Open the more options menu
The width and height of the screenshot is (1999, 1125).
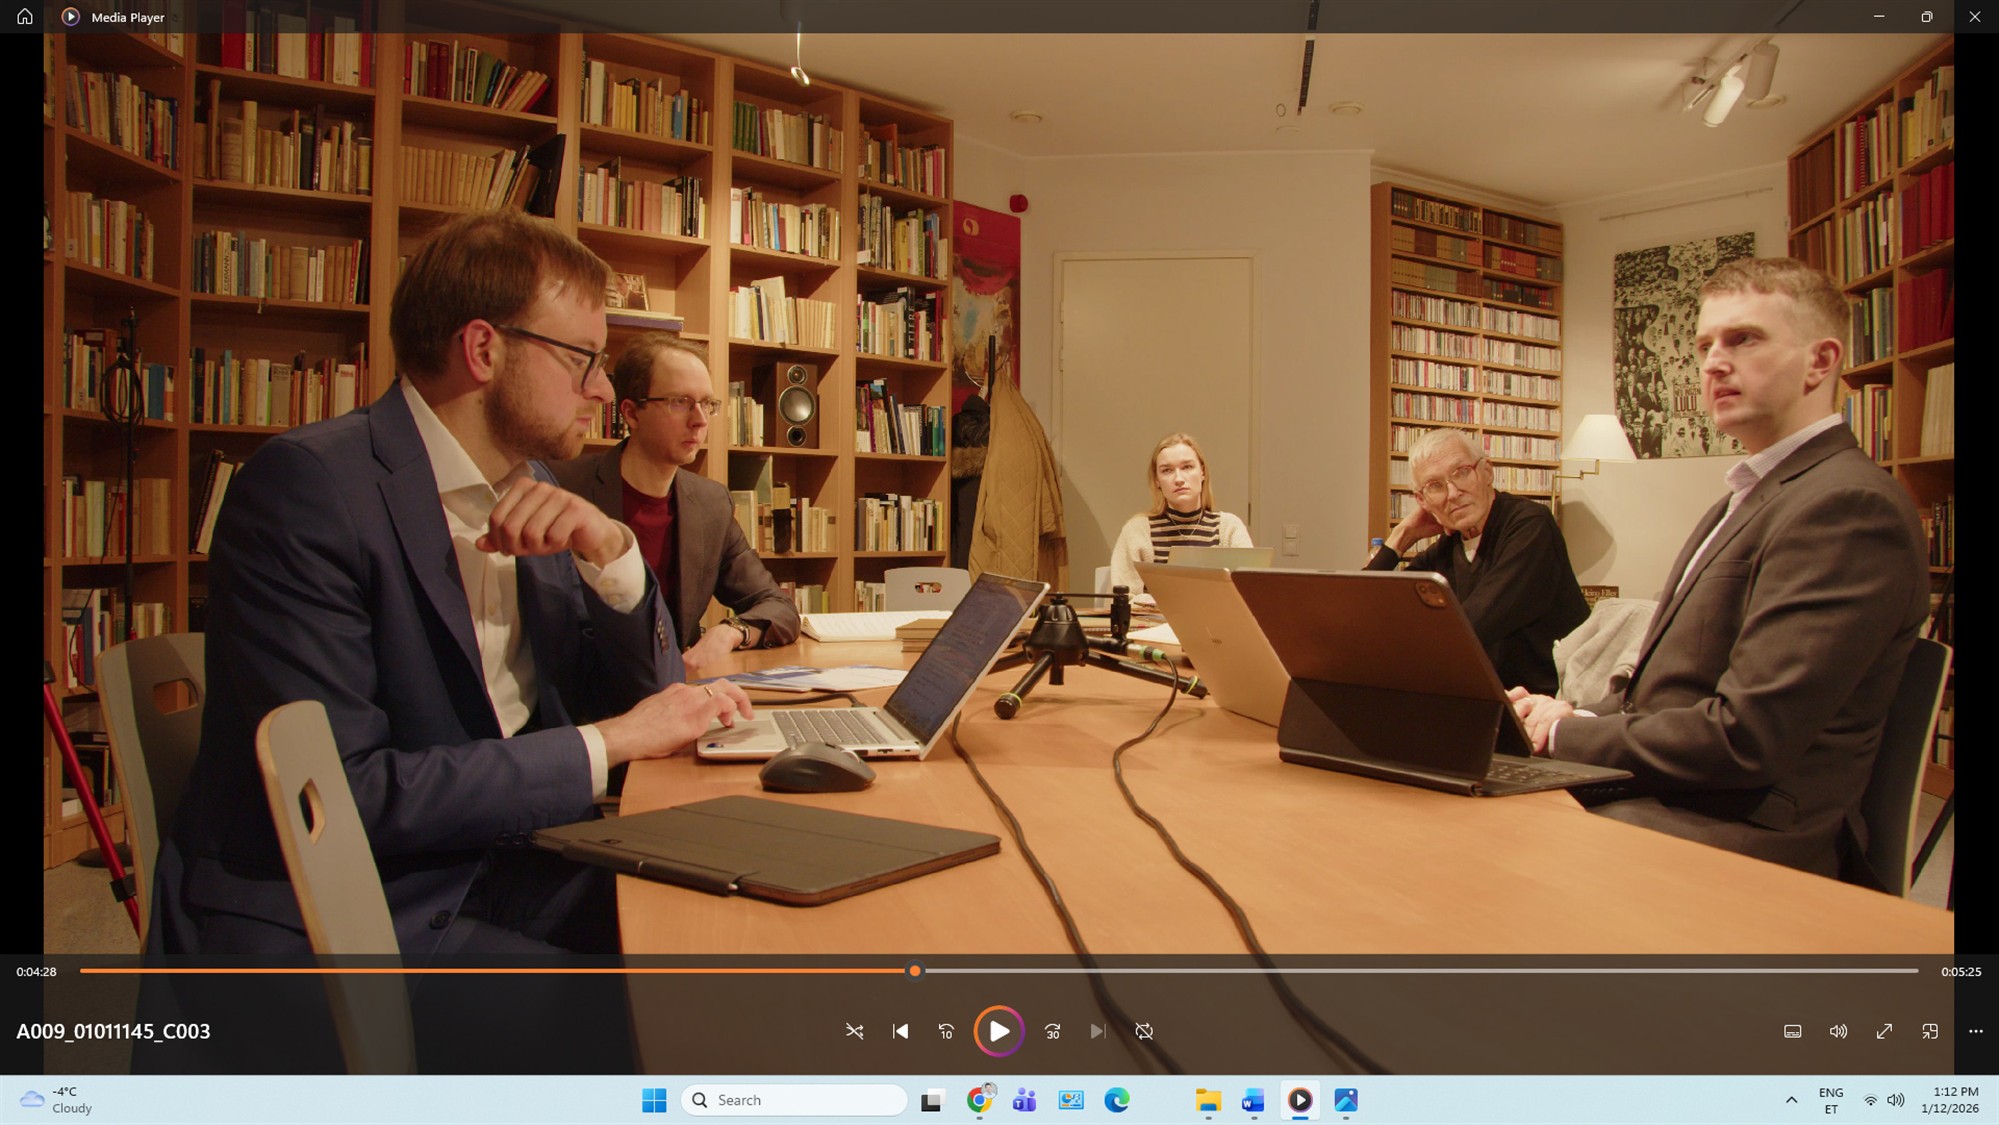tap(1975, 1031)
